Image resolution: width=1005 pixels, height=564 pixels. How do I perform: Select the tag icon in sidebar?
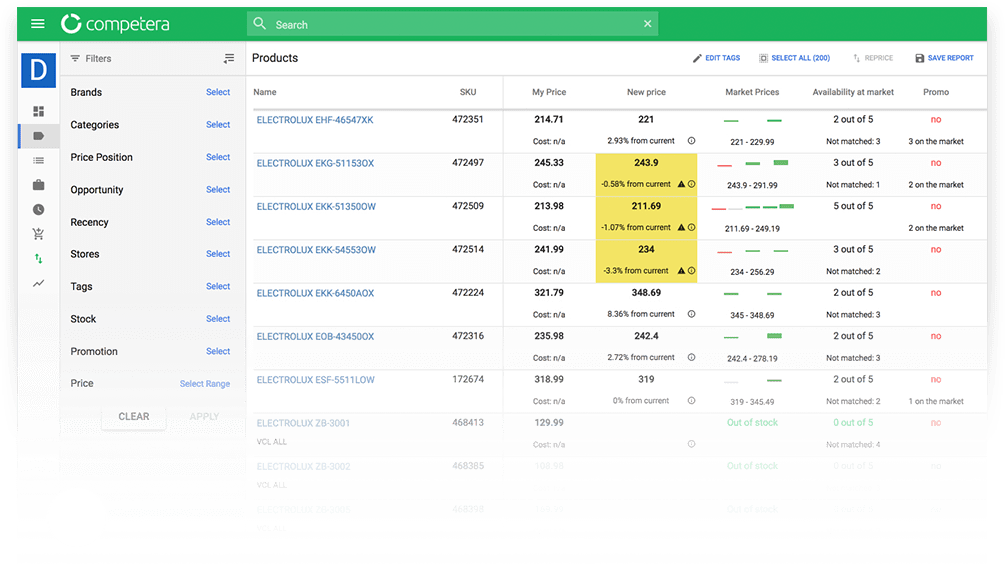(x=38, y=136)
